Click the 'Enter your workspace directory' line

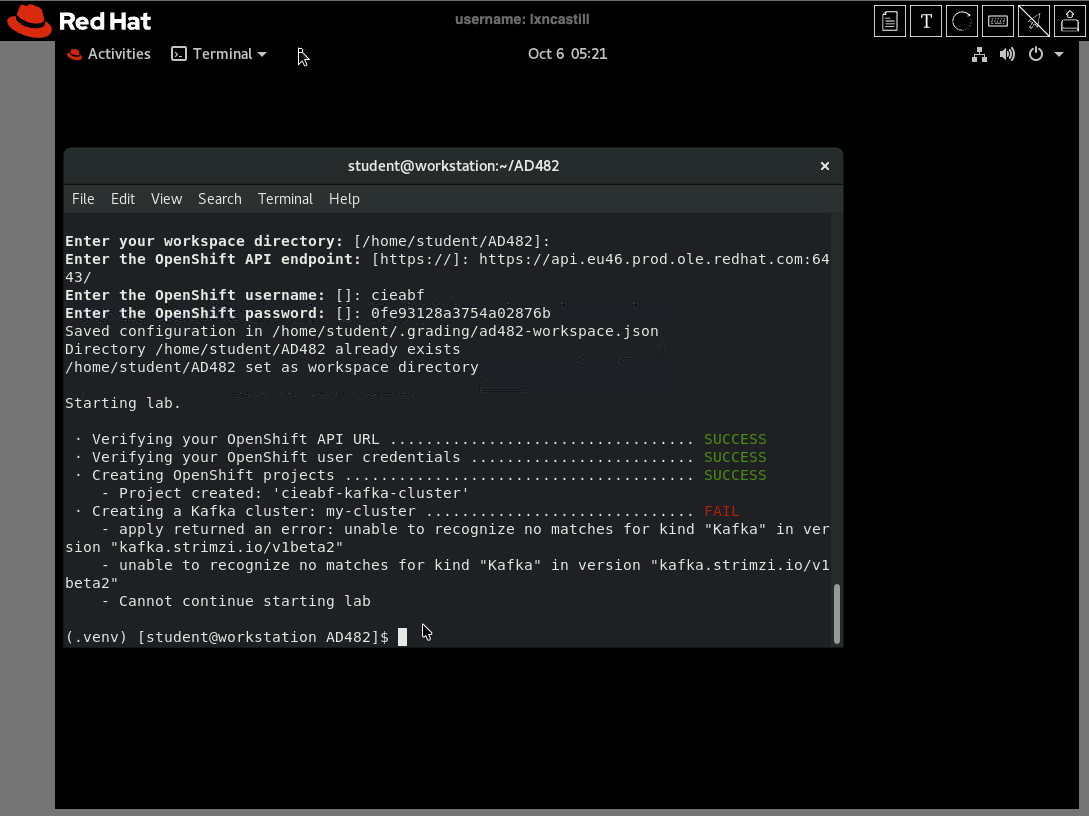coord(308,241)
